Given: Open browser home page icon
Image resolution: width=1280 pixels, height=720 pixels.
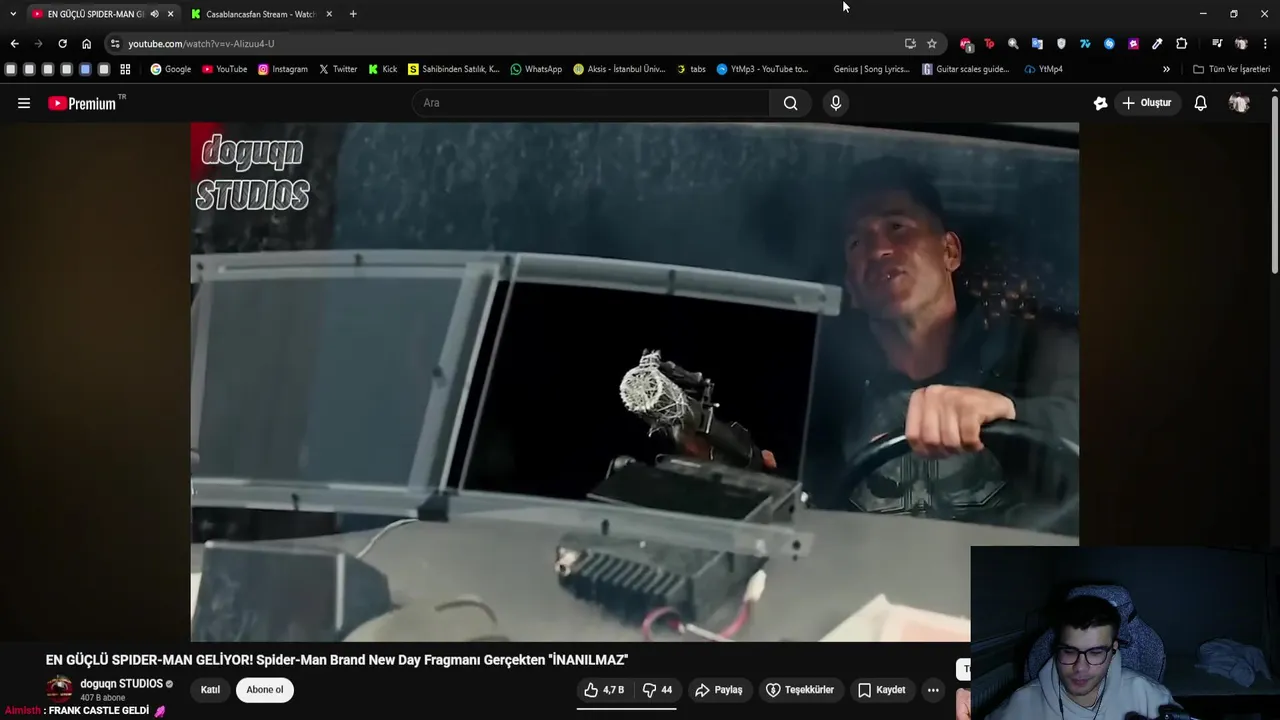Looking at the screenshot, I should (x=86, y=44).
